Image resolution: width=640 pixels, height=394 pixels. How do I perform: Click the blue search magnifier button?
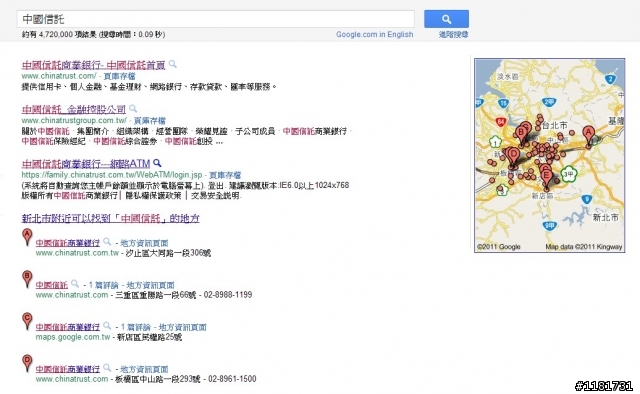click(446, 19)
